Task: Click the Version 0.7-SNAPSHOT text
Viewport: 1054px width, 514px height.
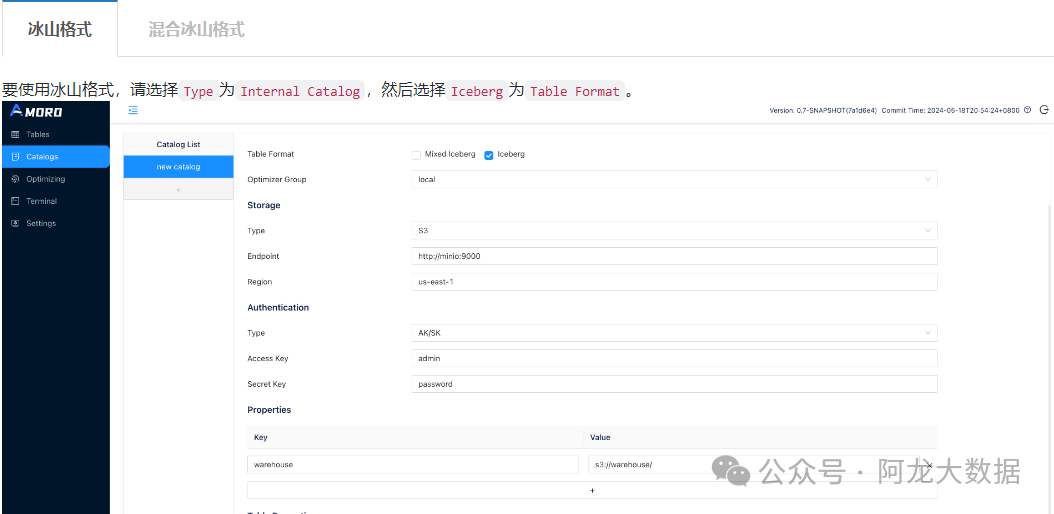Action: (823, 110)
